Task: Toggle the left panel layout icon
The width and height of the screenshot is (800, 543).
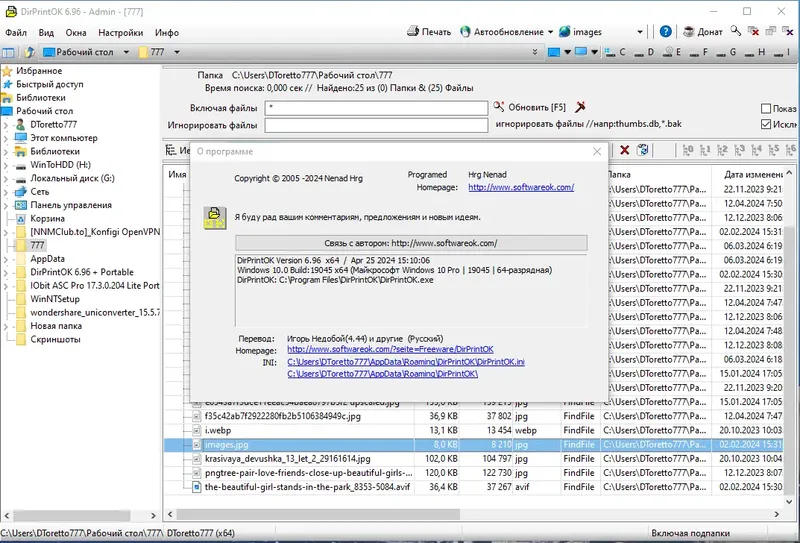Action: tap(8, 52)
